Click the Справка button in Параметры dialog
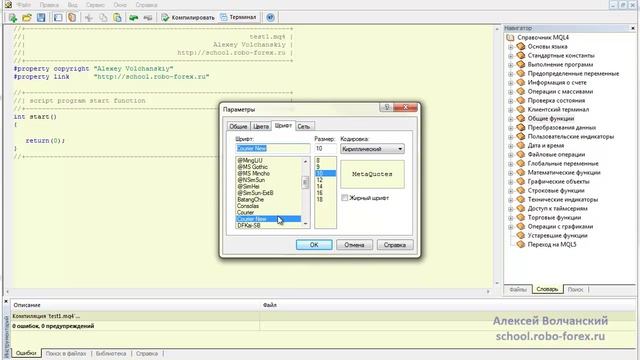640x360 pixels. [395, 245]
